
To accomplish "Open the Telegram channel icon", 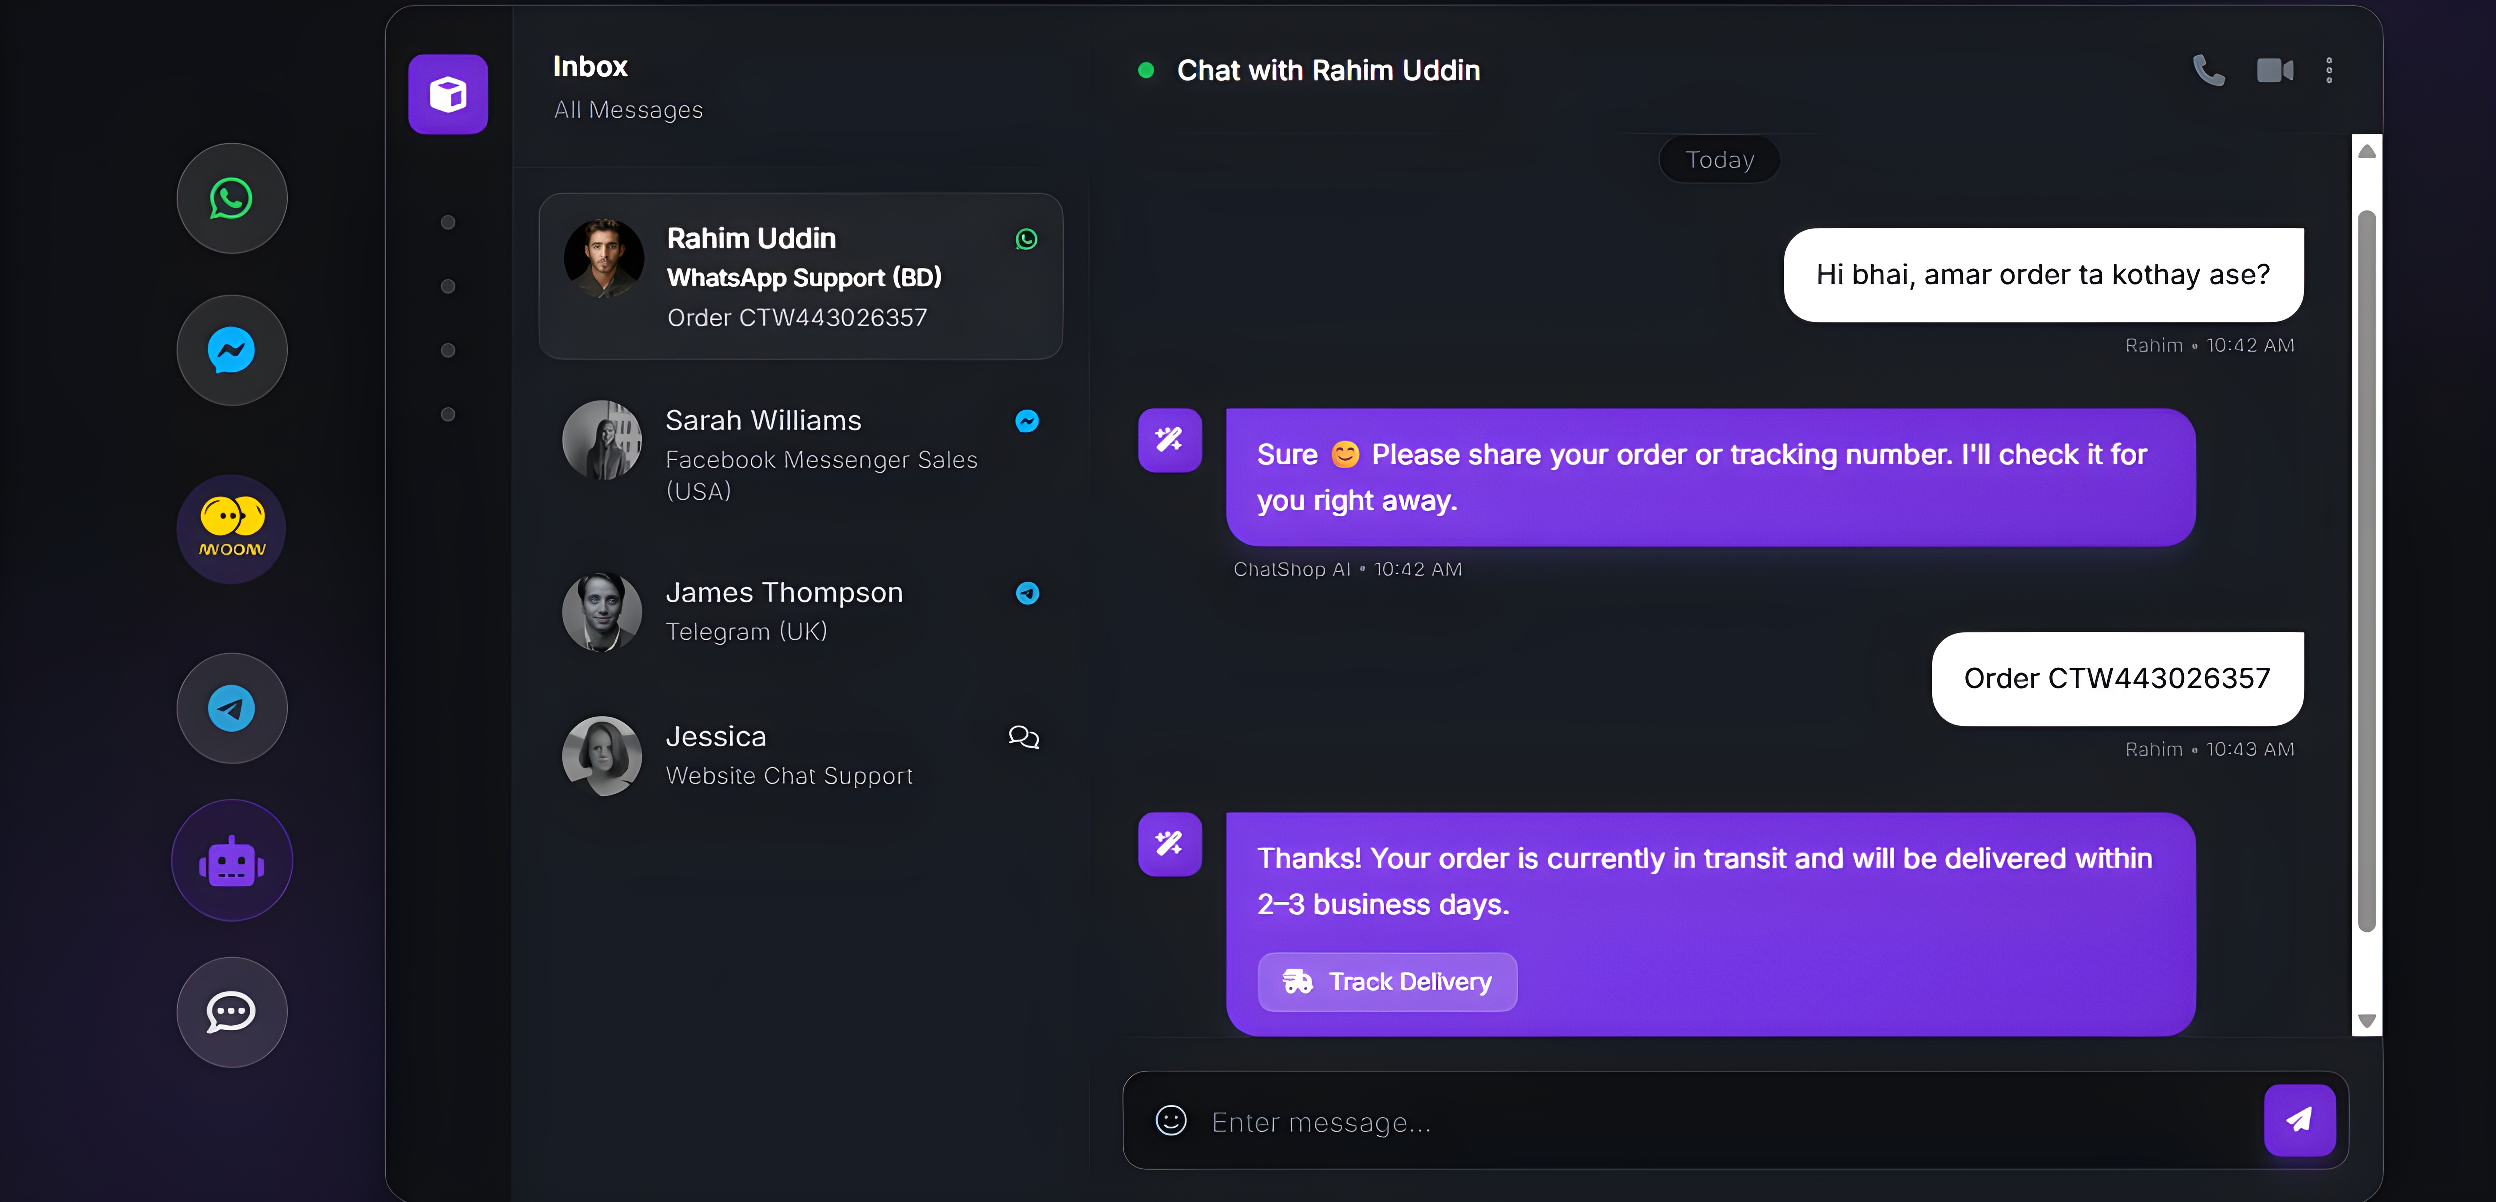I will (232, 708).
